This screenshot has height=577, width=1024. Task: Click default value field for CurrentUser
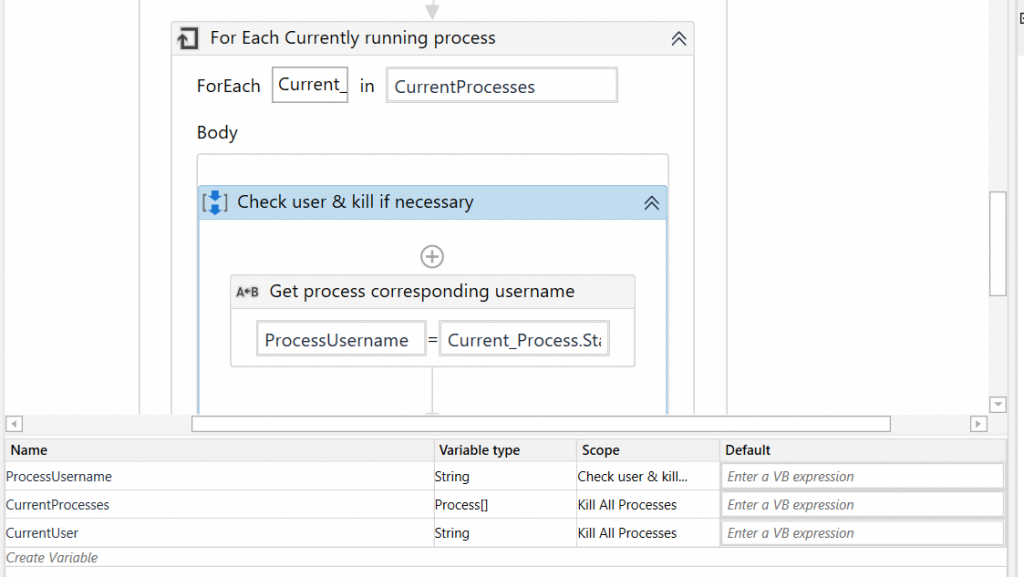(862, 533)
